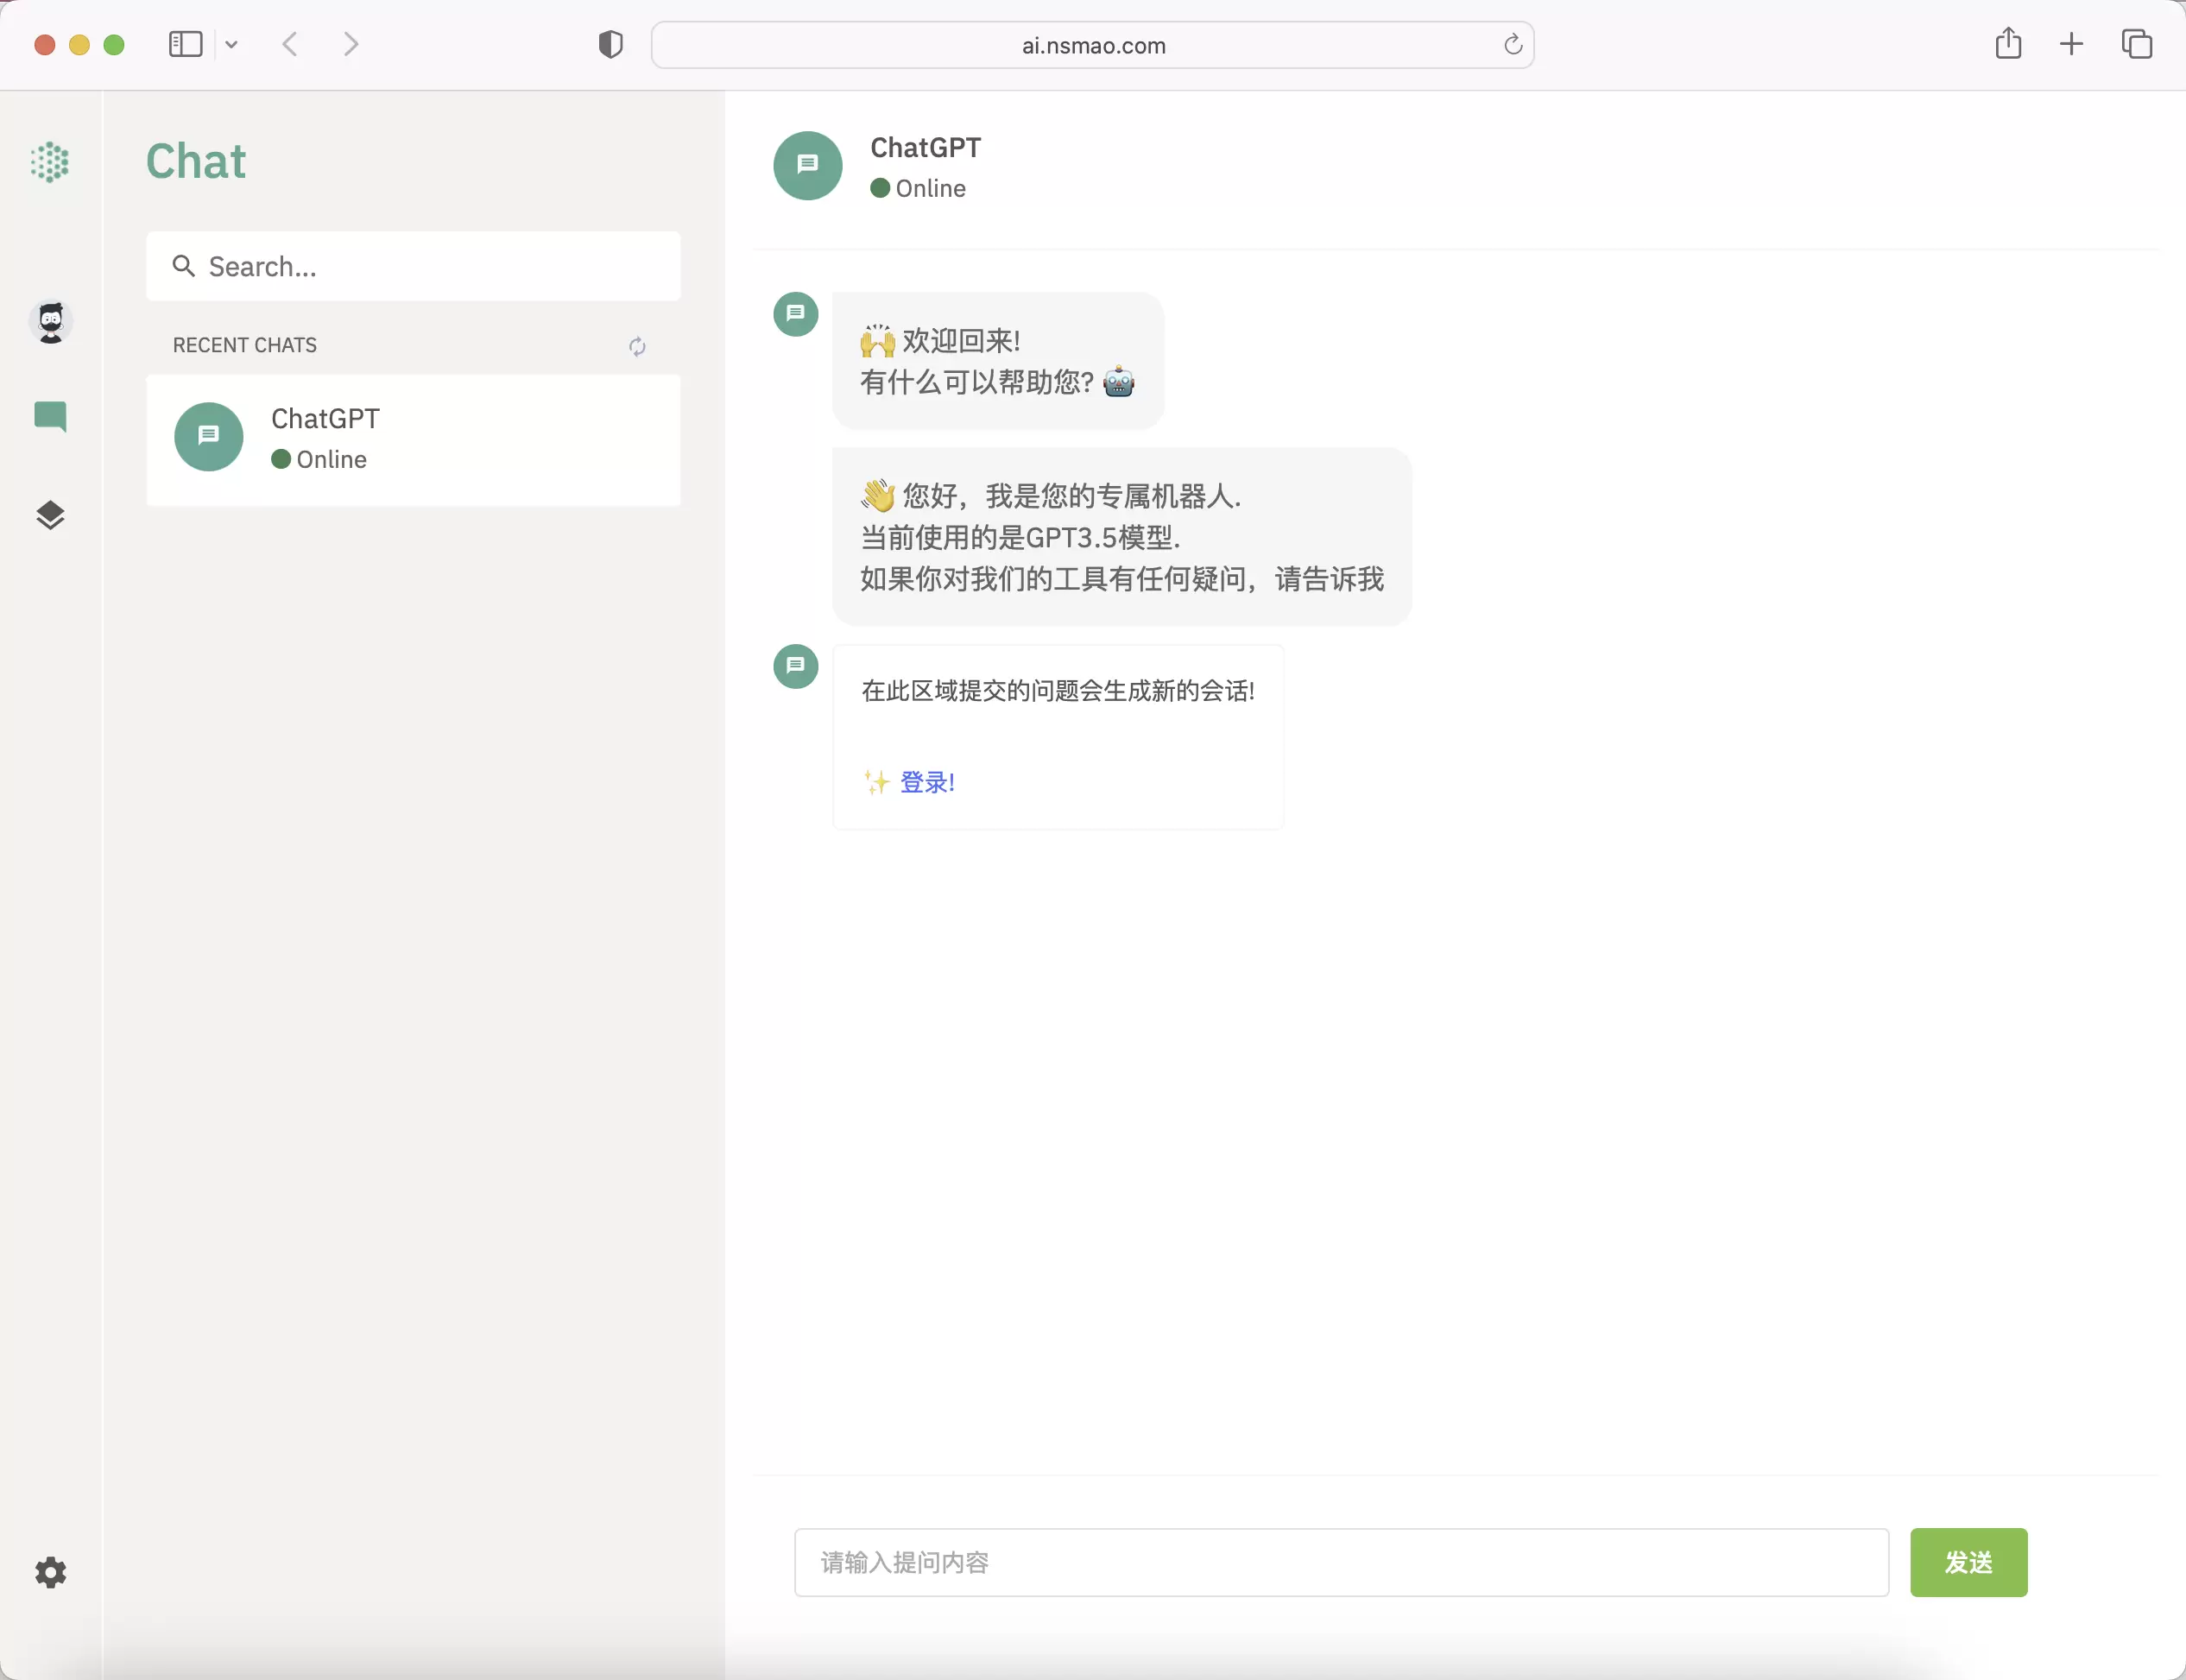Viewport: 2186px width, 1680px height.
Task: Show the tab overview
Action: point(2137,44)
